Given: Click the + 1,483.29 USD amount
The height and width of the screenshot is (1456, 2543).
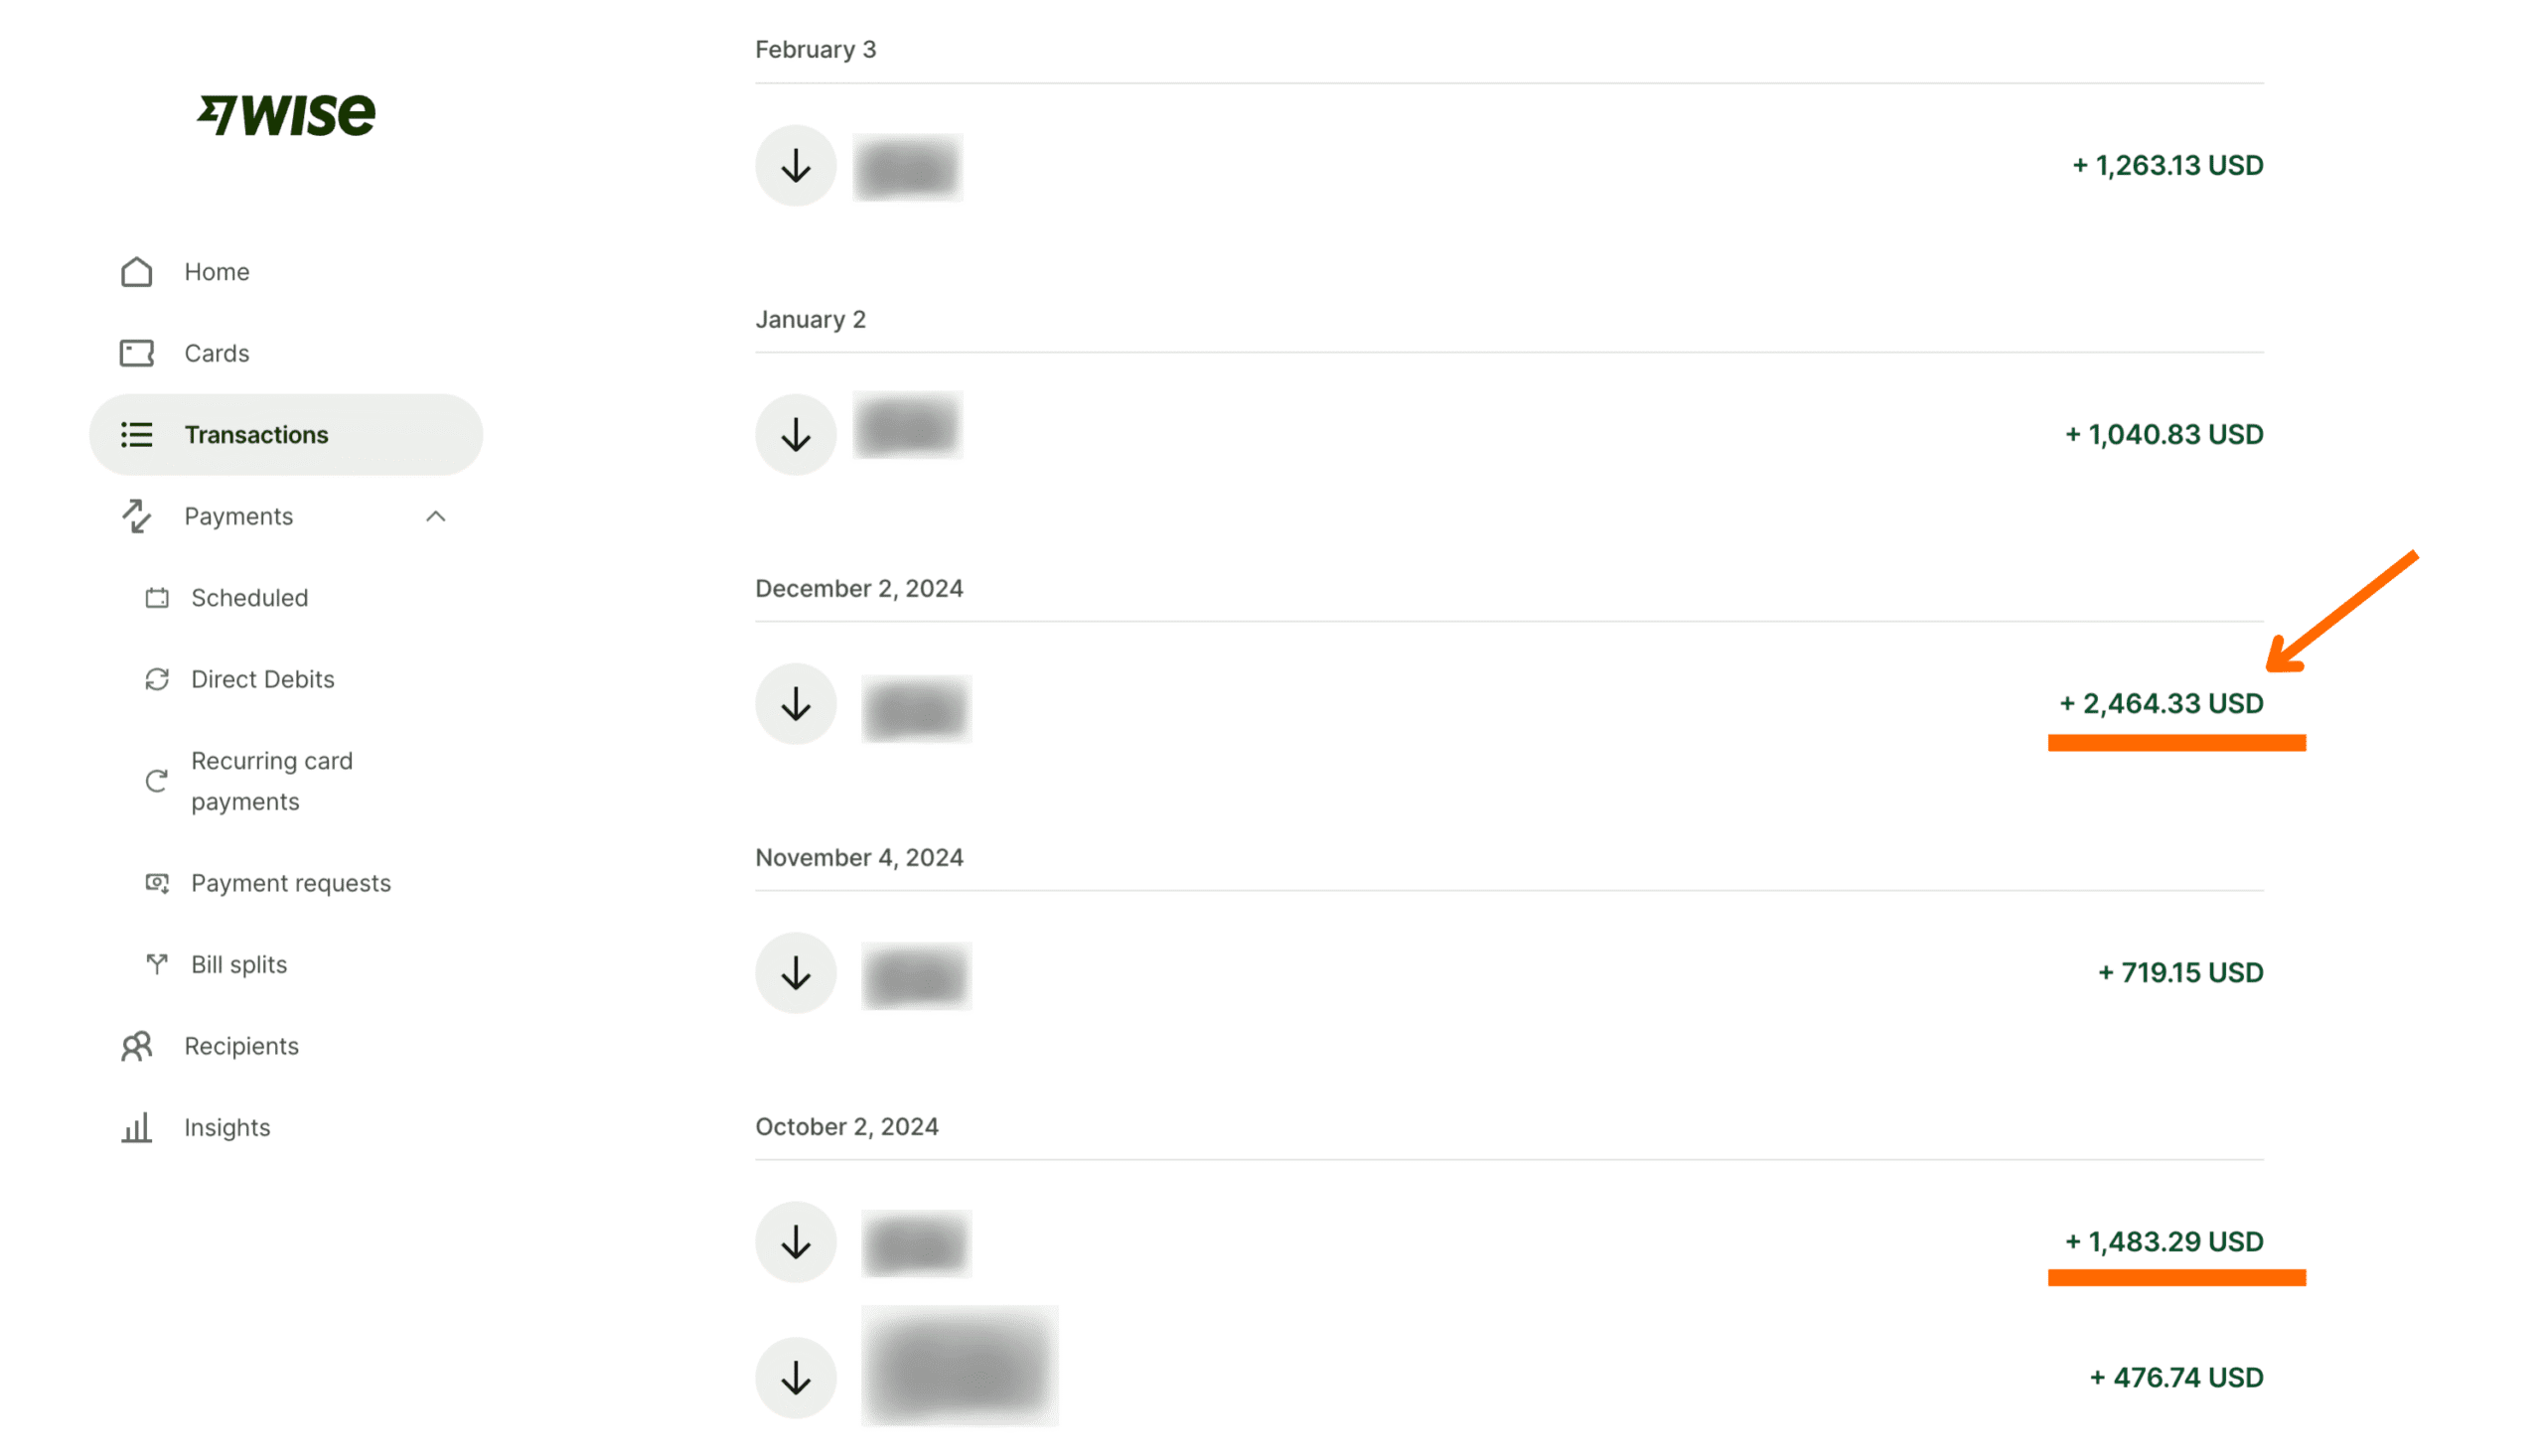Looking at the screenshot, I should tap(2164, 1242).
